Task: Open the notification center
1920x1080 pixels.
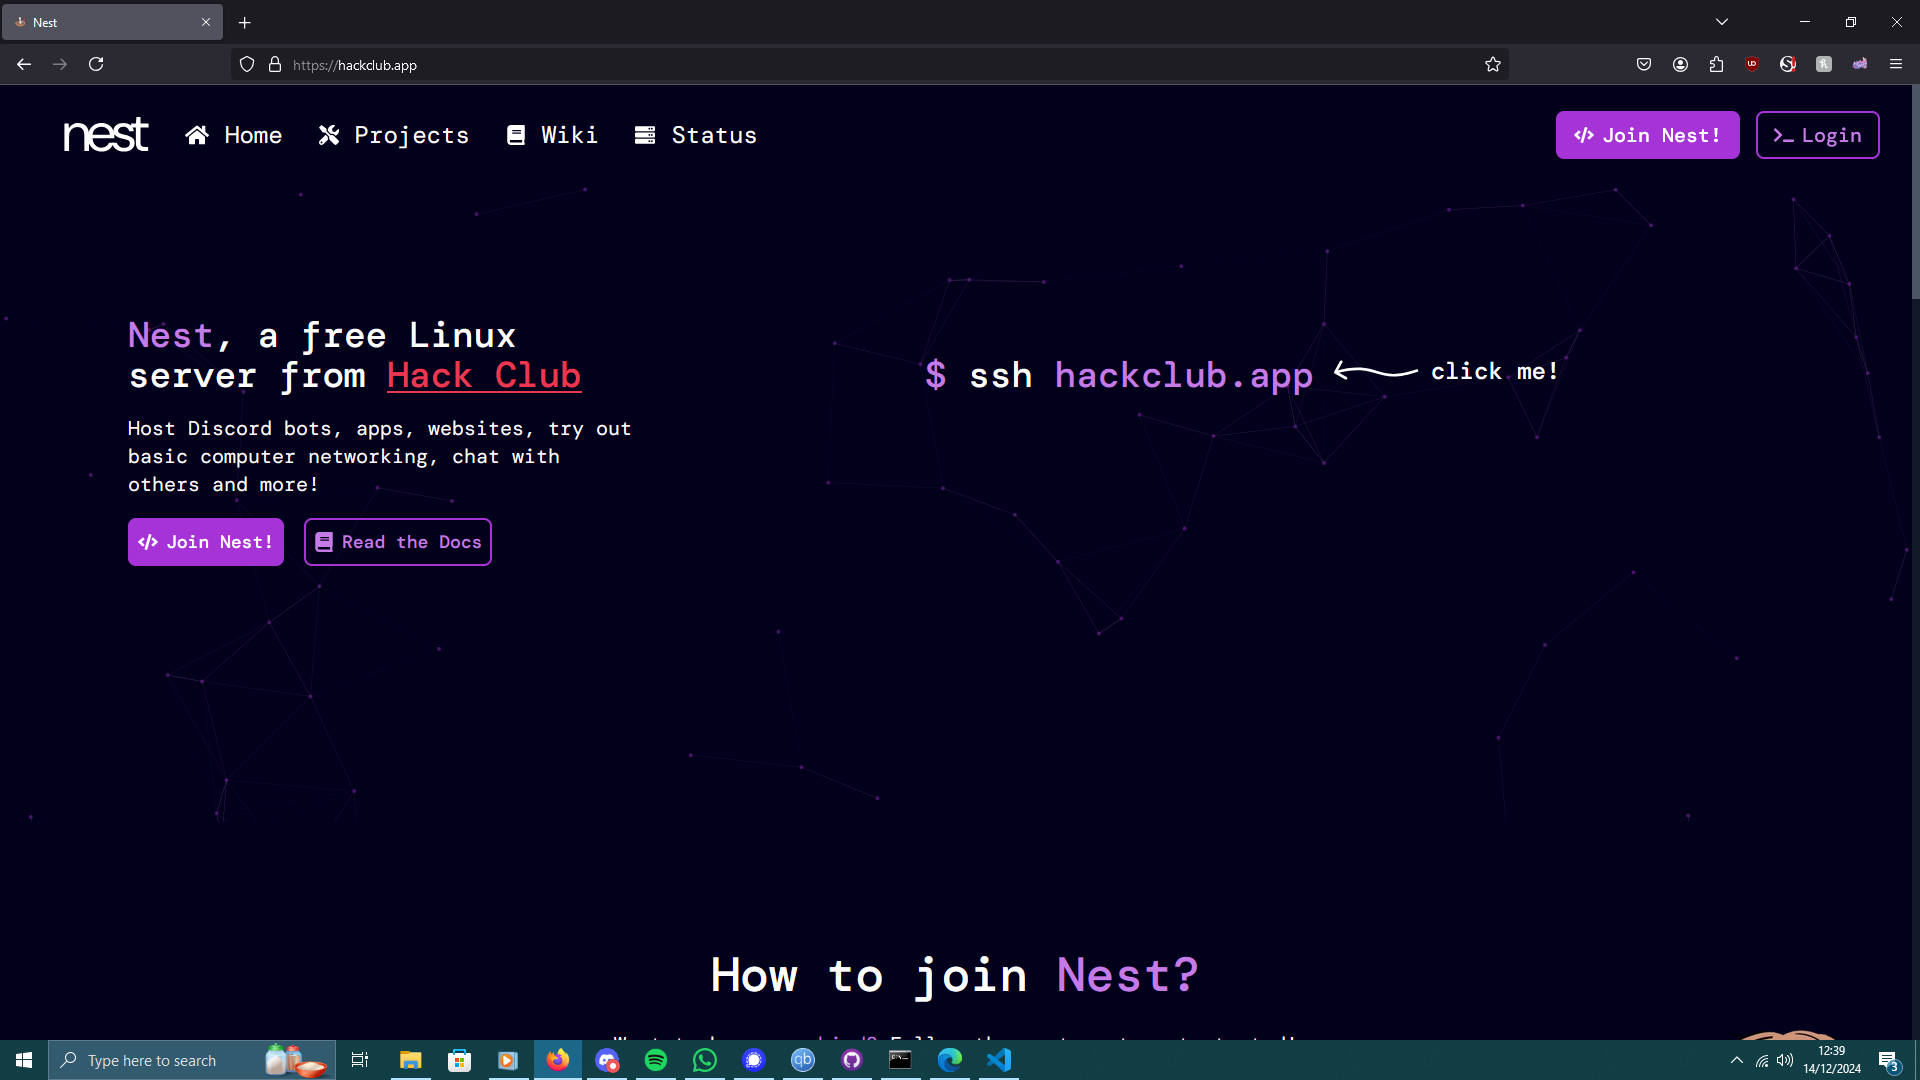Action: pos(1888,1060)
